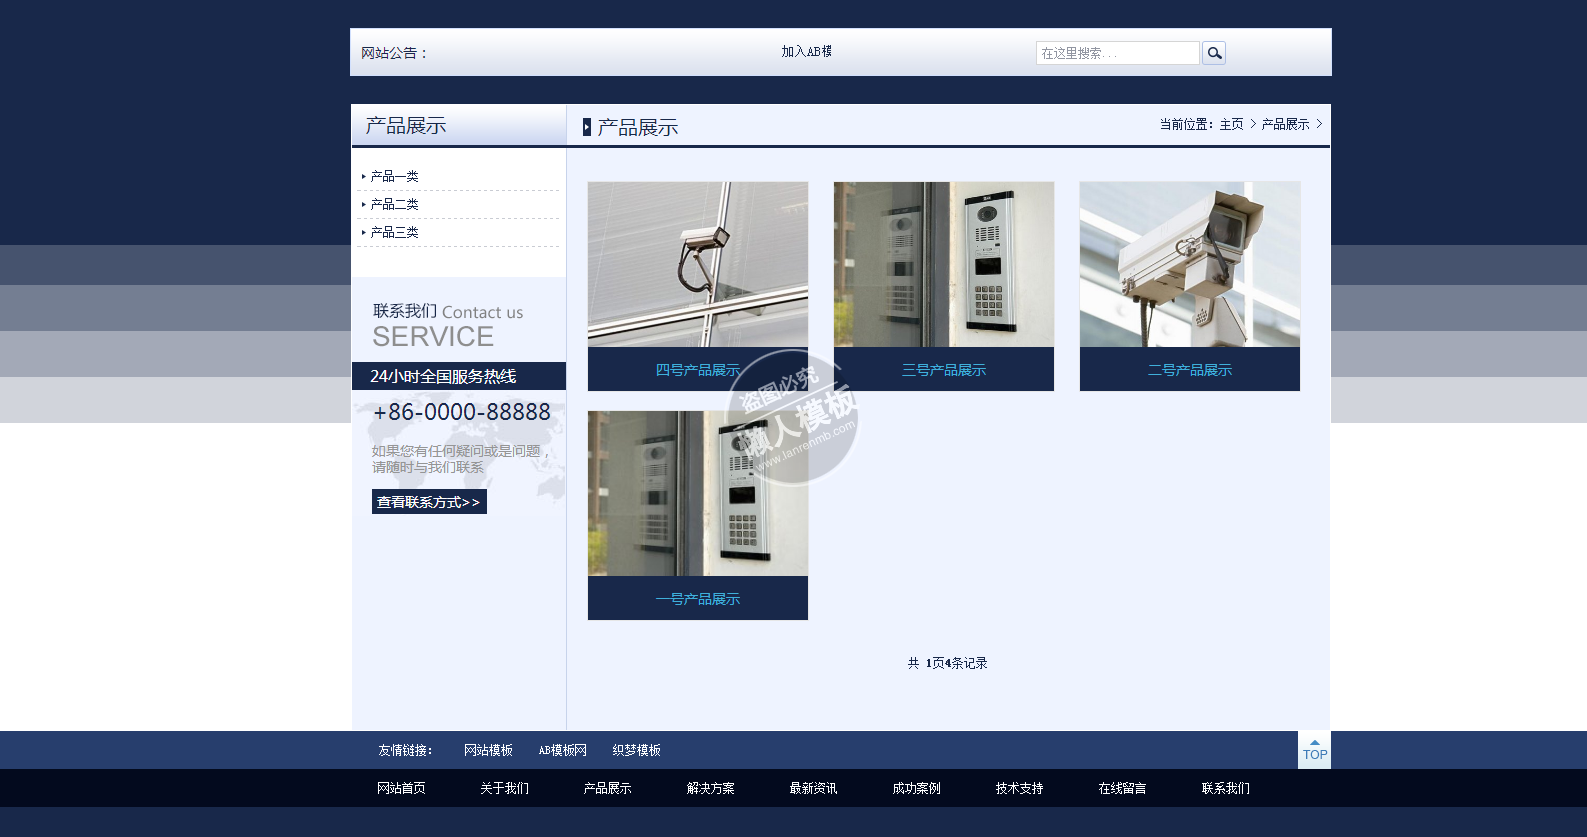
Task: Open the 二号产品展示 camera thumbnail
Action: (1189, 265)
